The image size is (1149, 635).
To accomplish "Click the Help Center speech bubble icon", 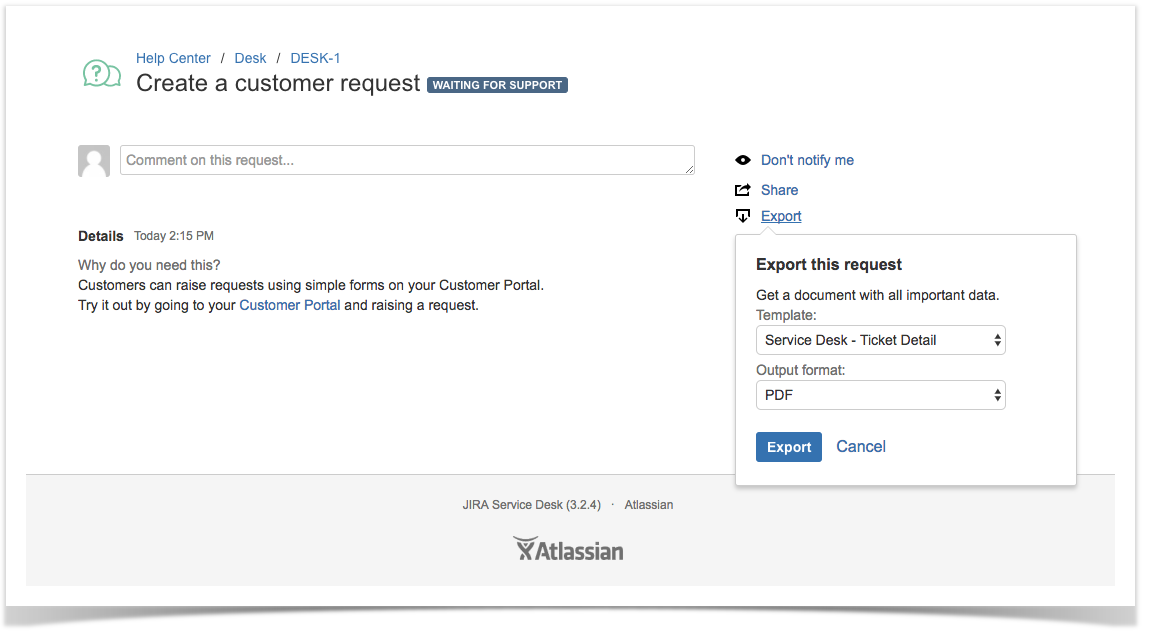I will coord(101,73).
